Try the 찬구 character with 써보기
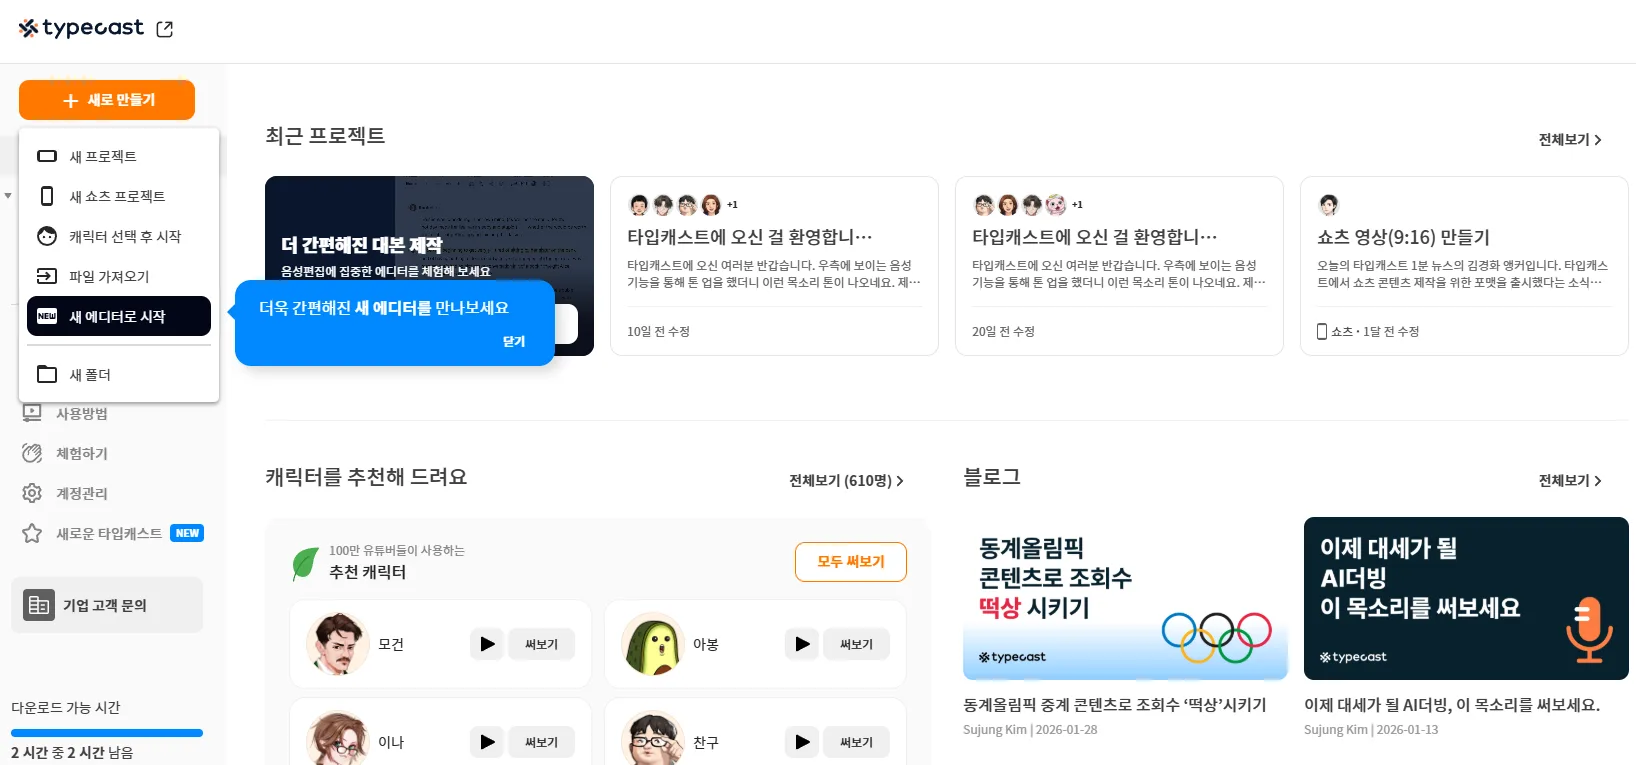 [856, 742]
